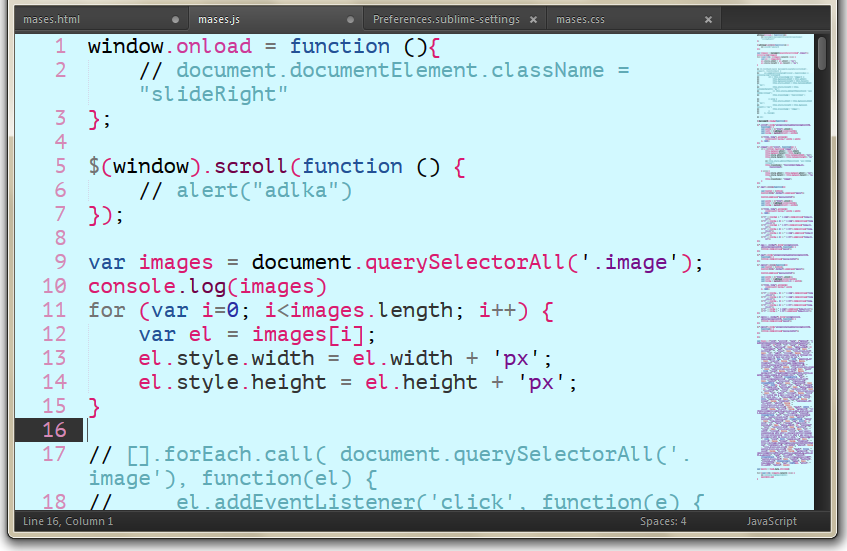Click 'scroll' in line 5
The height and width of the screenshot is (551, 847).
[251, 166]
